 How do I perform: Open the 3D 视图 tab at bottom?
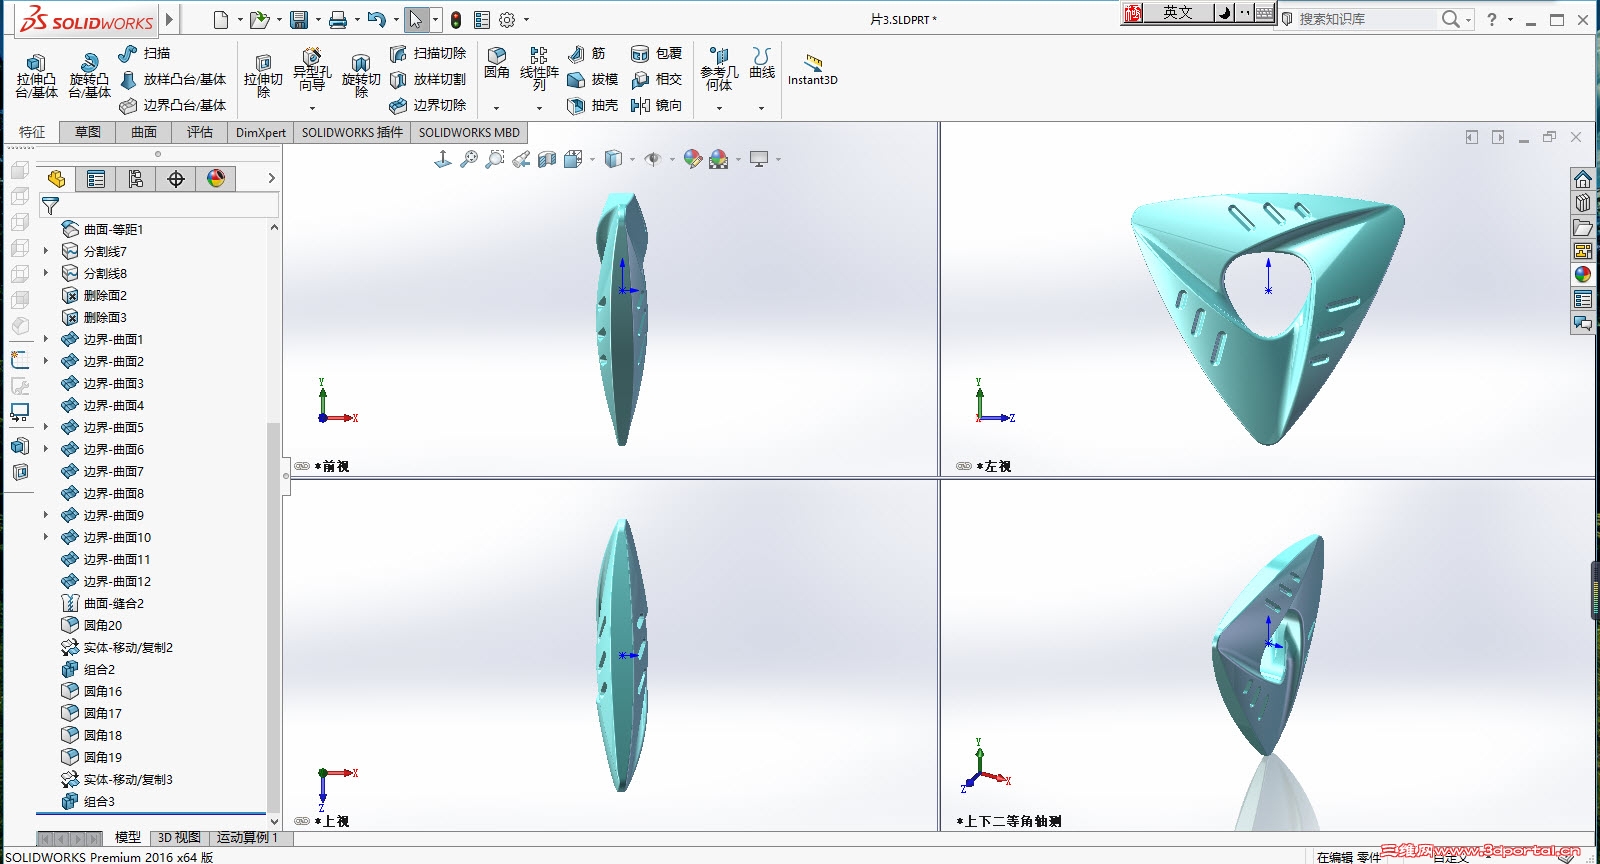[179, 838]
